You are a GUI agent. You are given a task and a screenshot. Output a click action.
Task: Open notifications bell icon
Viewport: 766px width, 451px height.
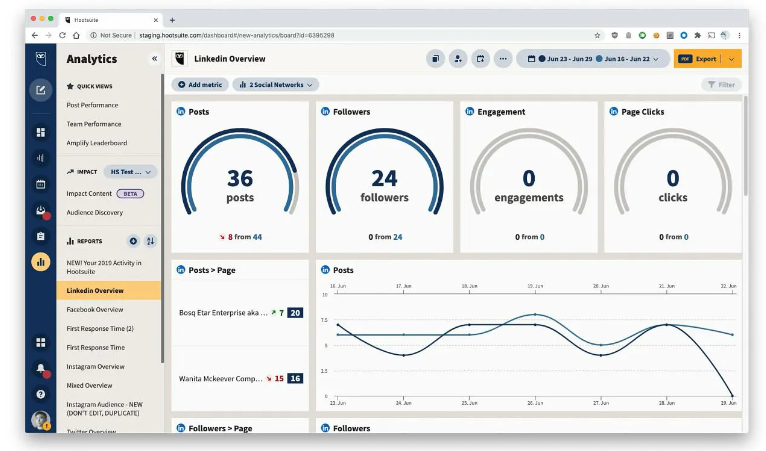coord(41,369)
